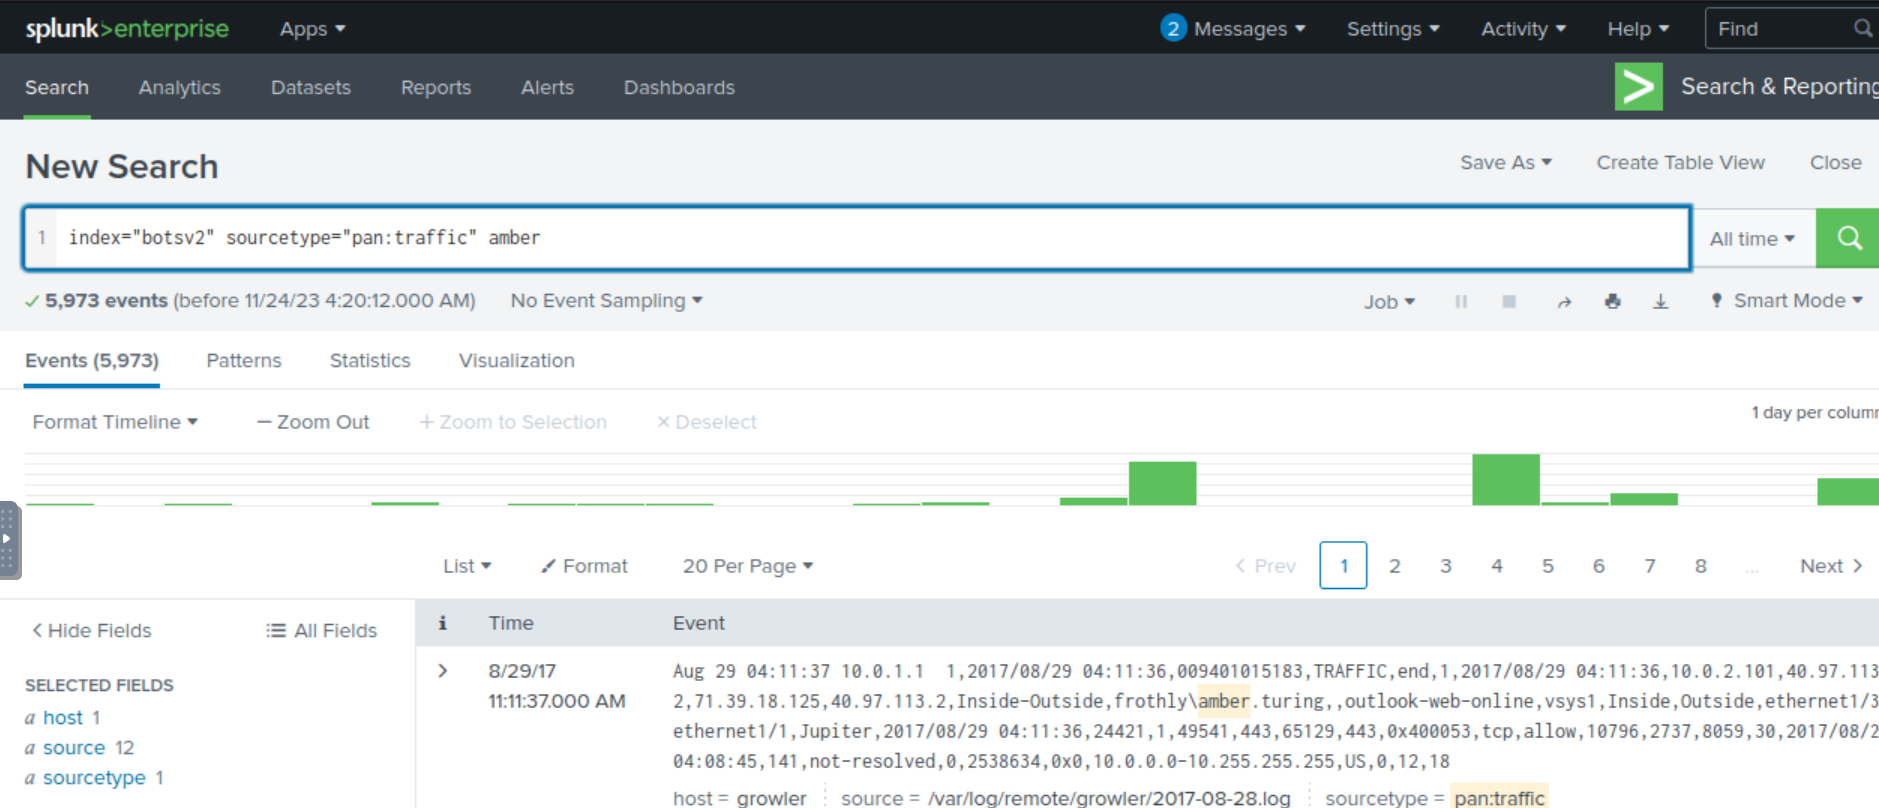Open the Activity dropdown
1879x808 pixels.
(1523, 29)
